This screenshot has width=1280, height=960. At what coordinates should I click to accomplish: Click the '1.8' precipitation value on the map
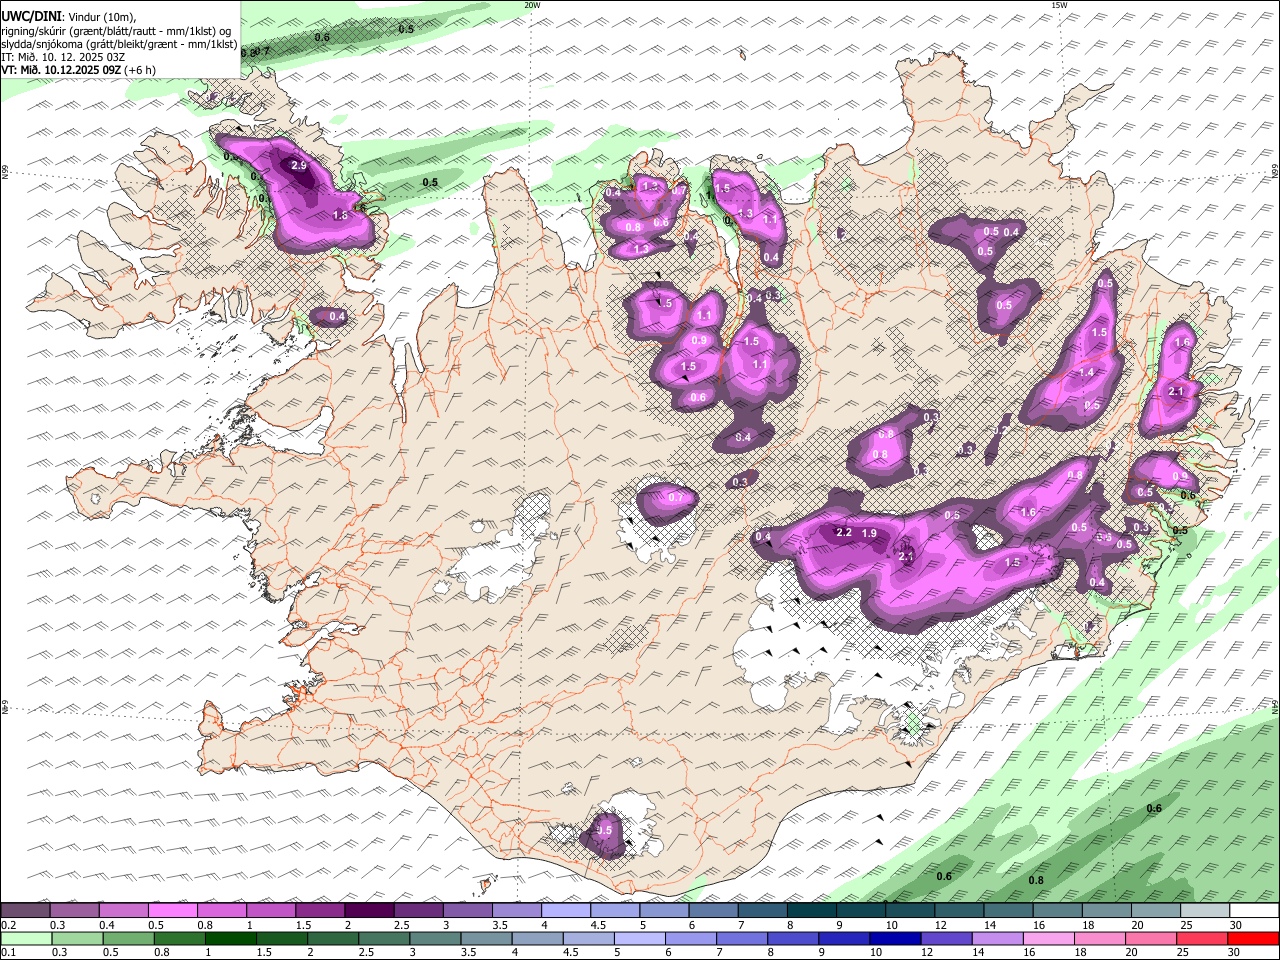(340, 215)
